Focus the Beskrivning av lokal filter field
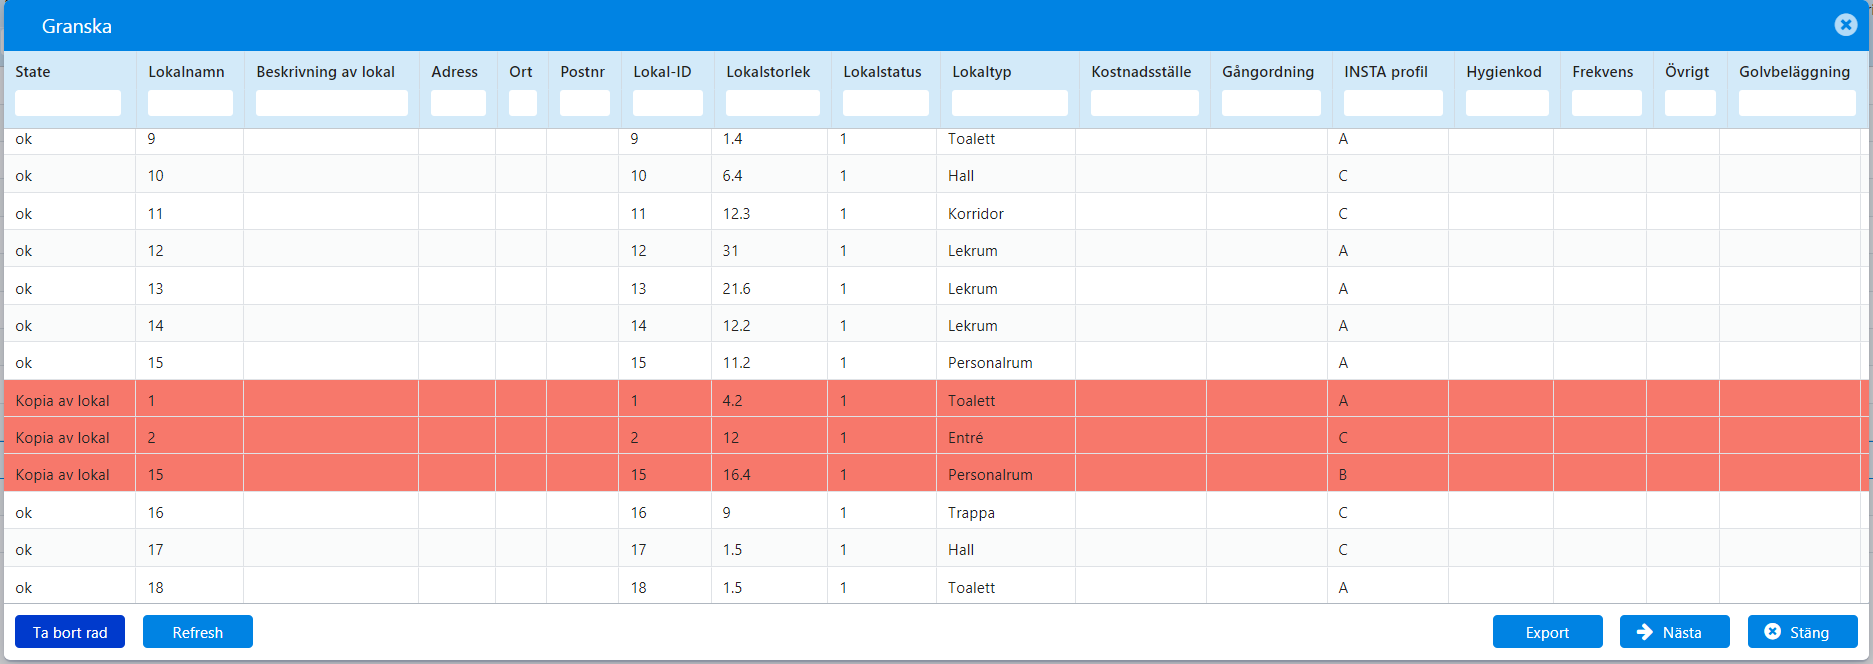This screenshot has height=664, width=1873. pos(332,103)
